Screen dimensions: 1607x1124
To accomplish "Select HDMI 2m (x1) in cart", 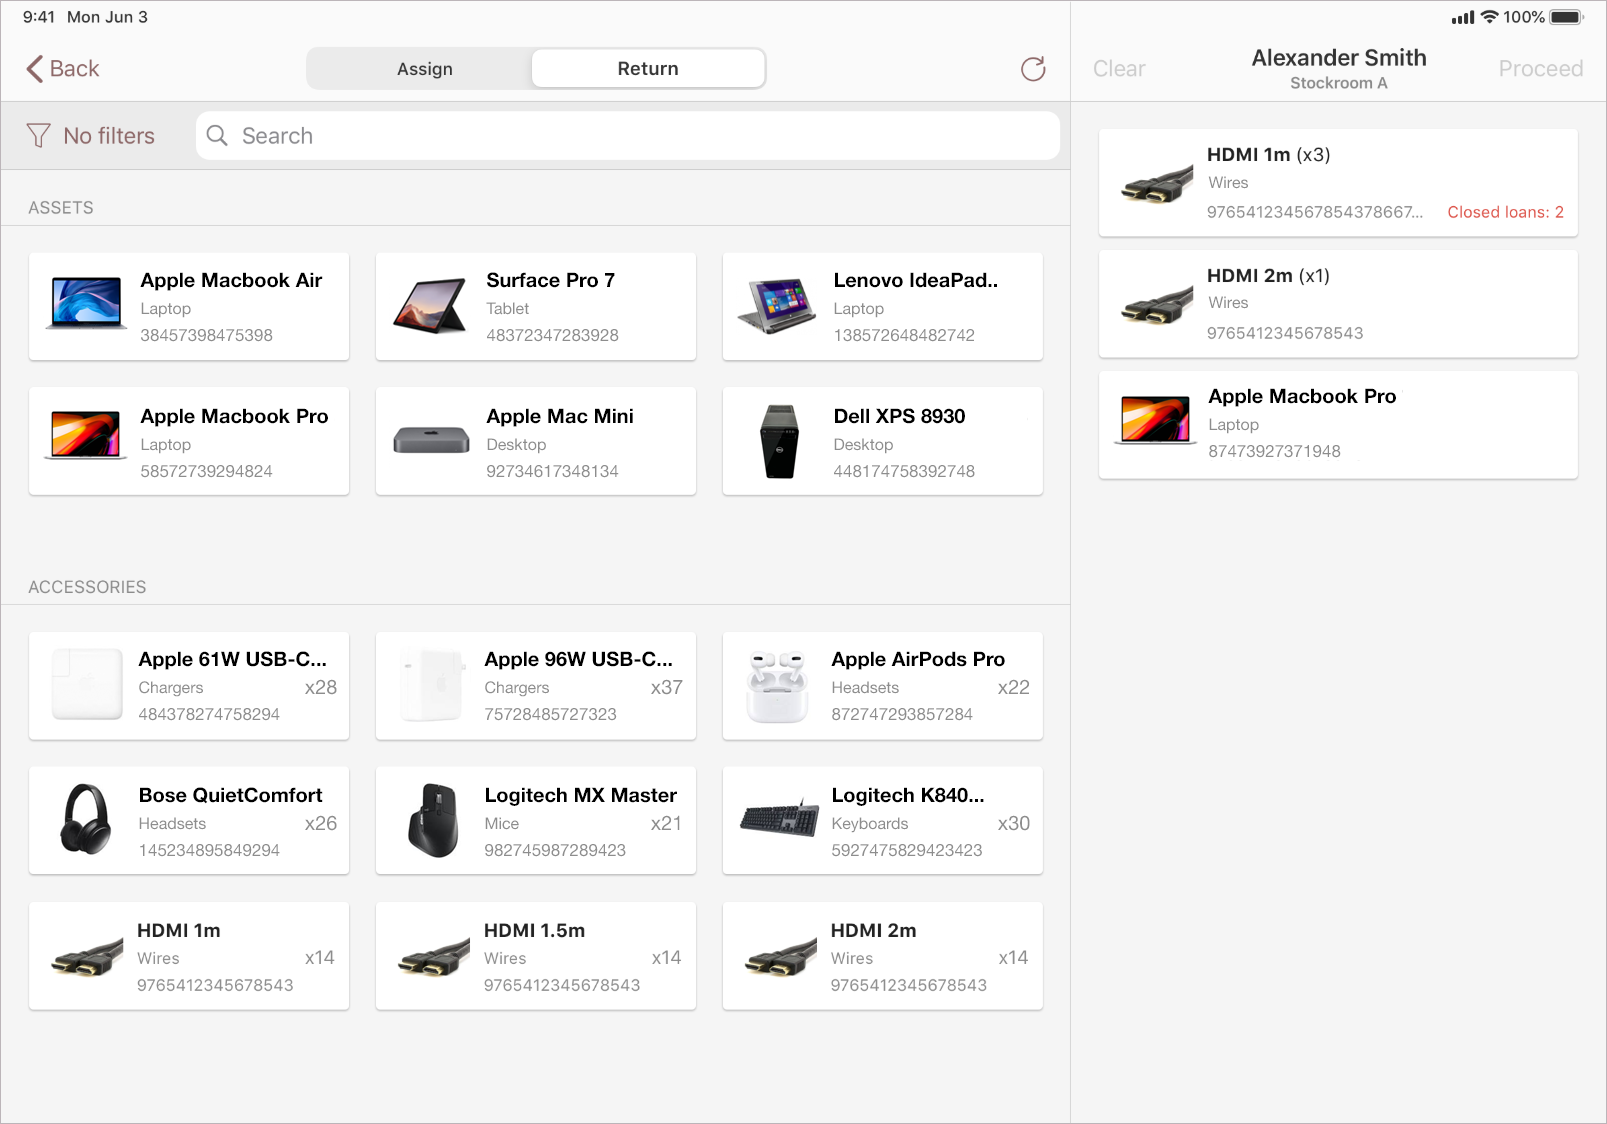I will point(1337,304).
